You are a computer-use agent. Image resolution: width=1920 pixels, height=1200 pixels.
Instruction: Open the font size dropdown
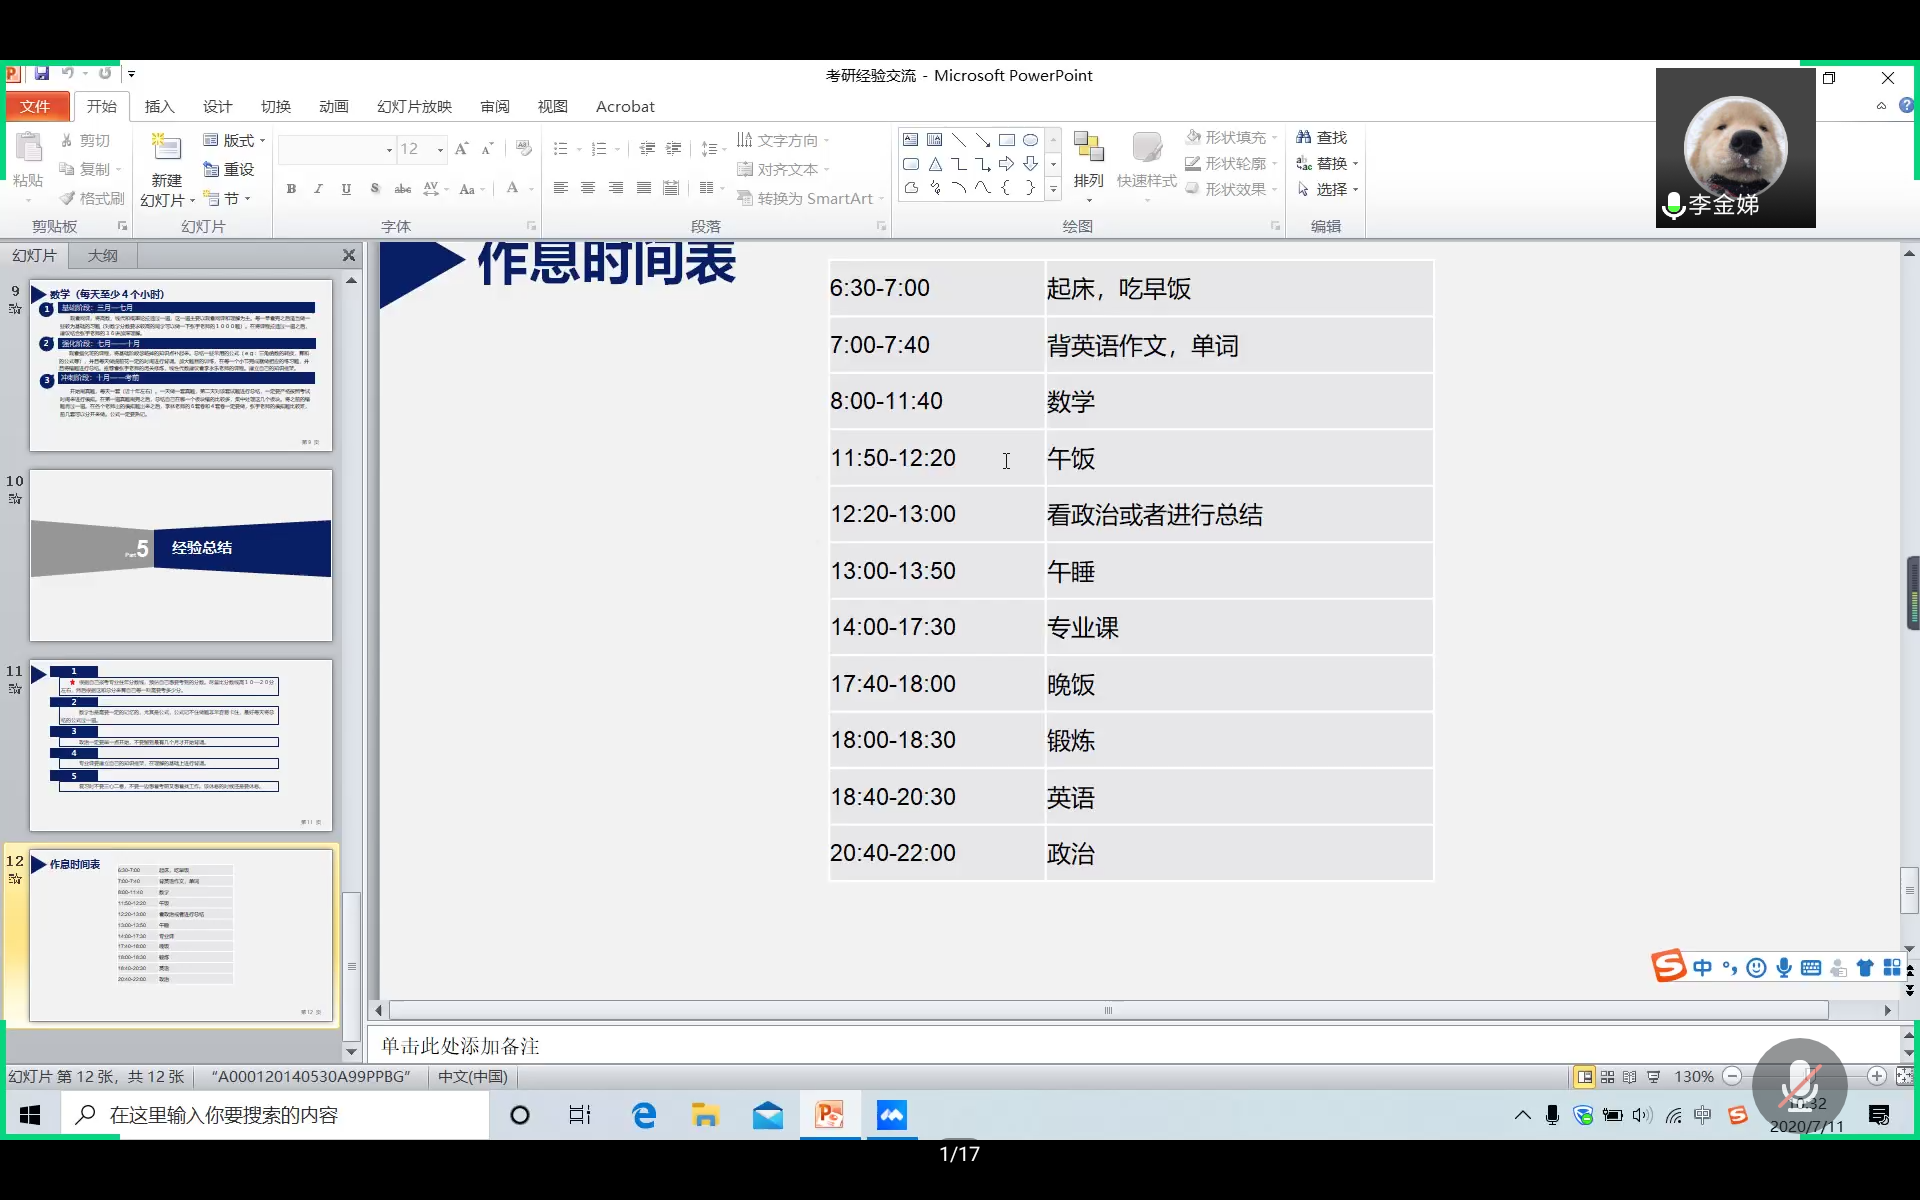click(x=440, y=150)
